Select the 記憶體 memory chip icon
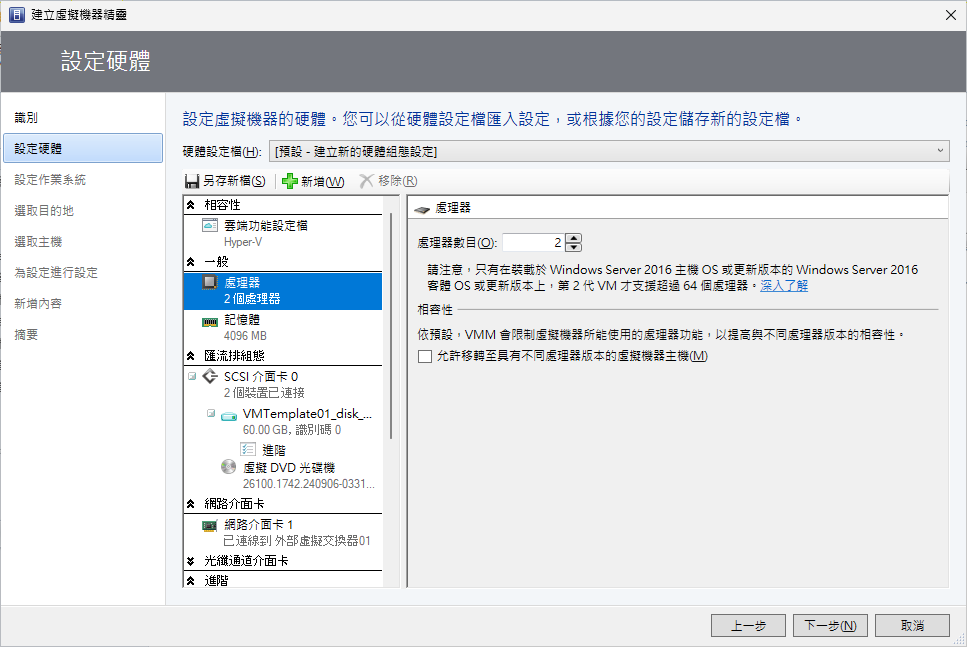Viewport: 967px width, 647px height. pyautogui.click(x=210, y=321)
